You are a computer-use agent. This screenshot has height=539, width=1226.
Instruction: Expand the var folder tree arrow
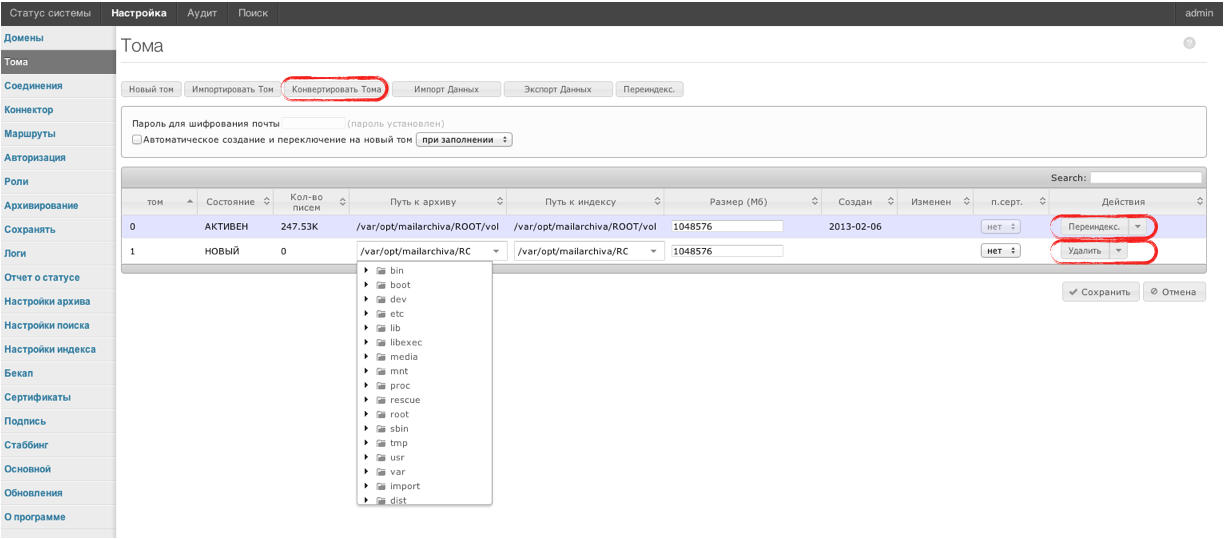(x=367, y=472)
